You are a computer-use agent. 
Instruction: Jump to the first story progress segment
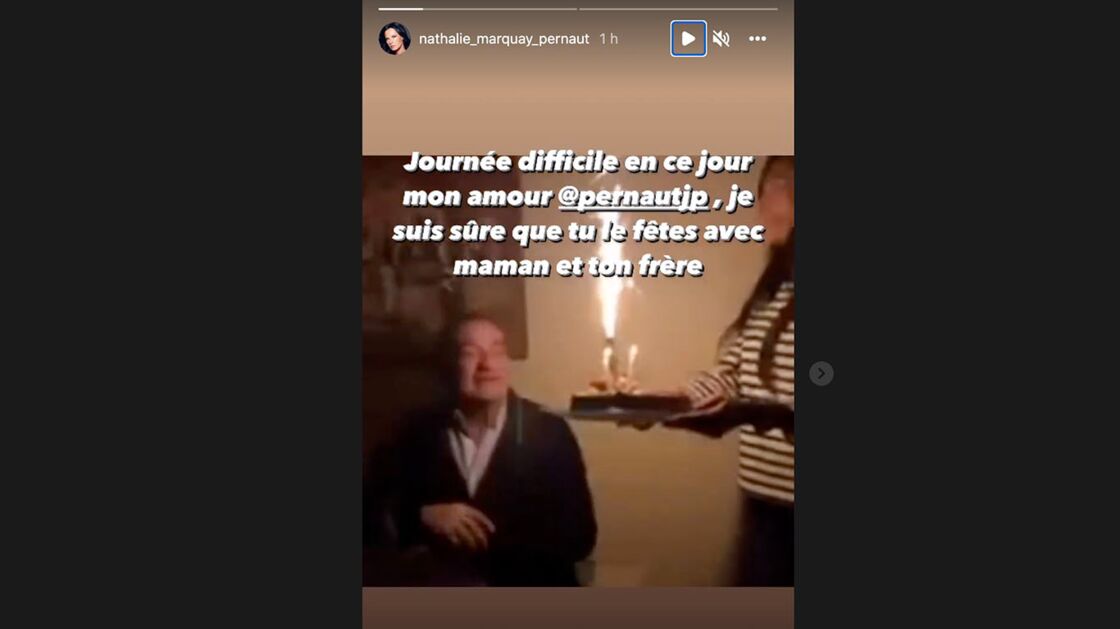[477, 9]
